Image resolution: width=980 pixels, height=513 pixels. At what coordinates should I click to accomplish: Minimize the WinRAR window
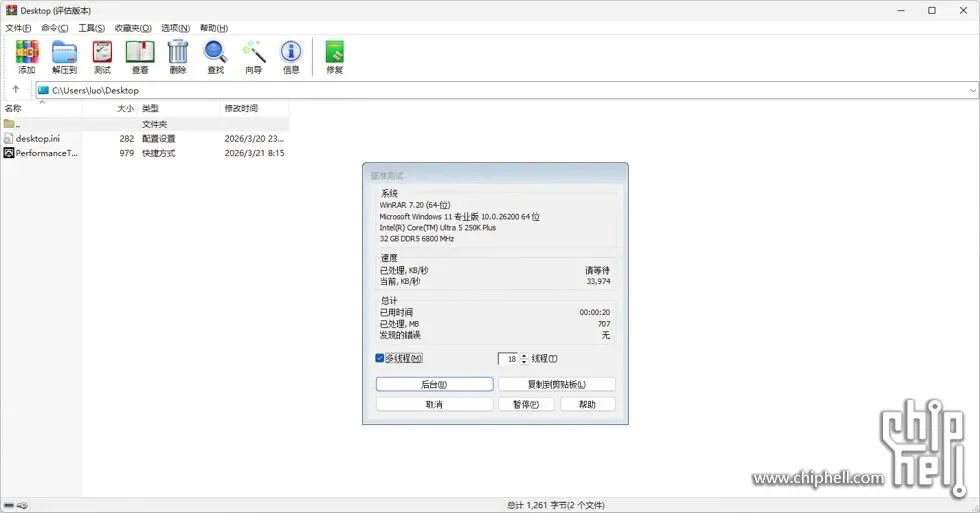pos(901,11)
